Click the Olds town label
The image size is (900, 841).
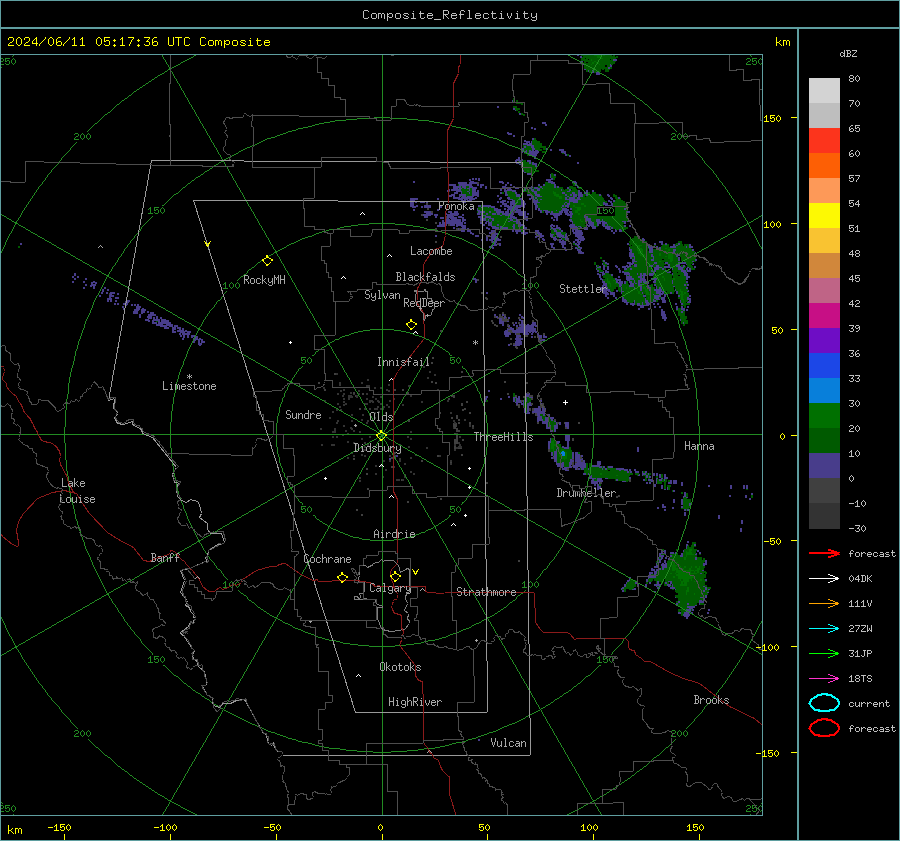coord(381,417)
